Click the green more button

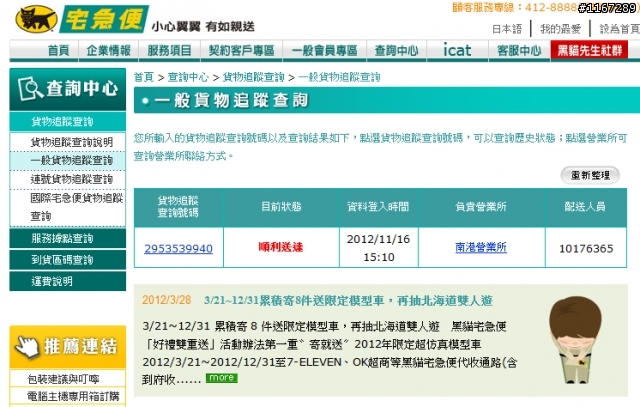tap(221, 378)
